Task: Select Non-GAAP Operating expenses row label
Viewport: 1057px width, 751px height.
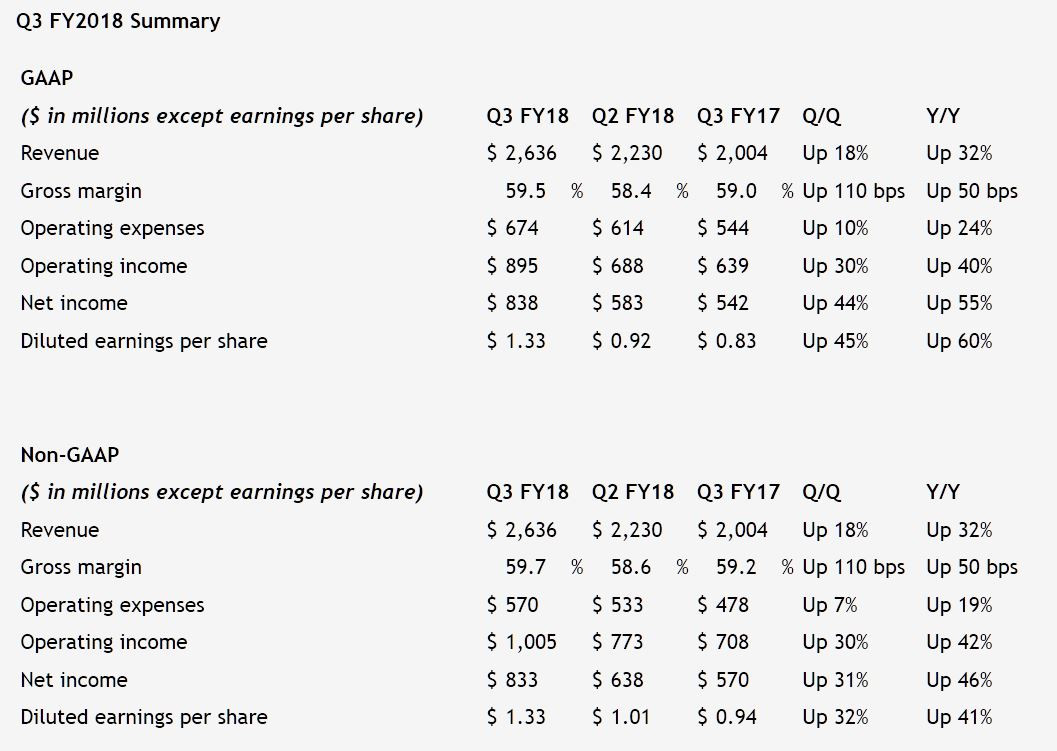Action: pyautogui.click(x=112, y=605)
